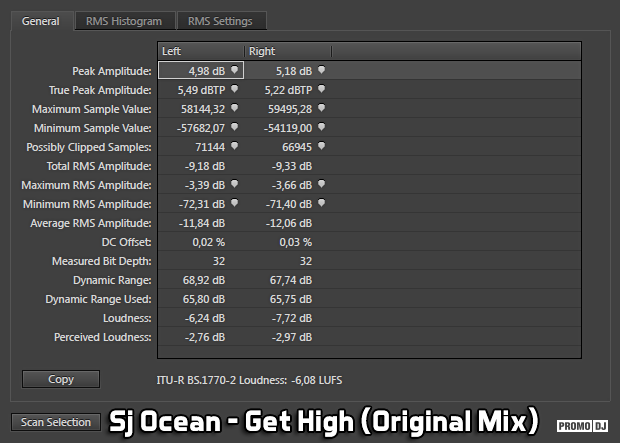
Task: Switch to the RMS Histogram tab
Action: tap(124, 21)
